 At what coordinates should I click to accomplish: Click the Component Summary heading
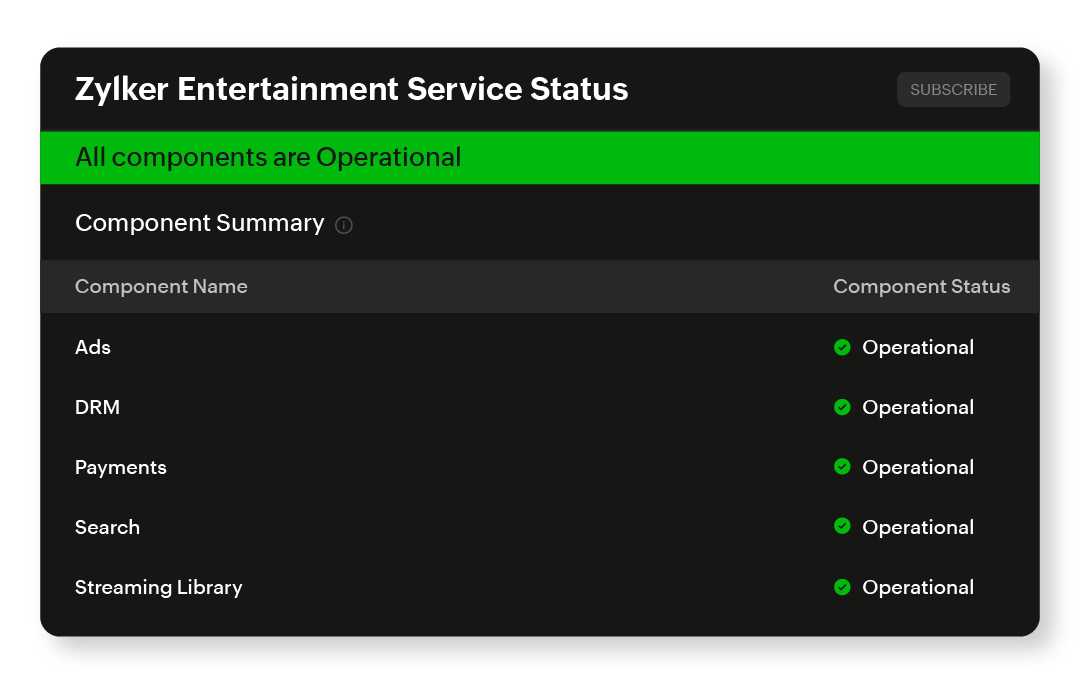(x=199, y=223)
